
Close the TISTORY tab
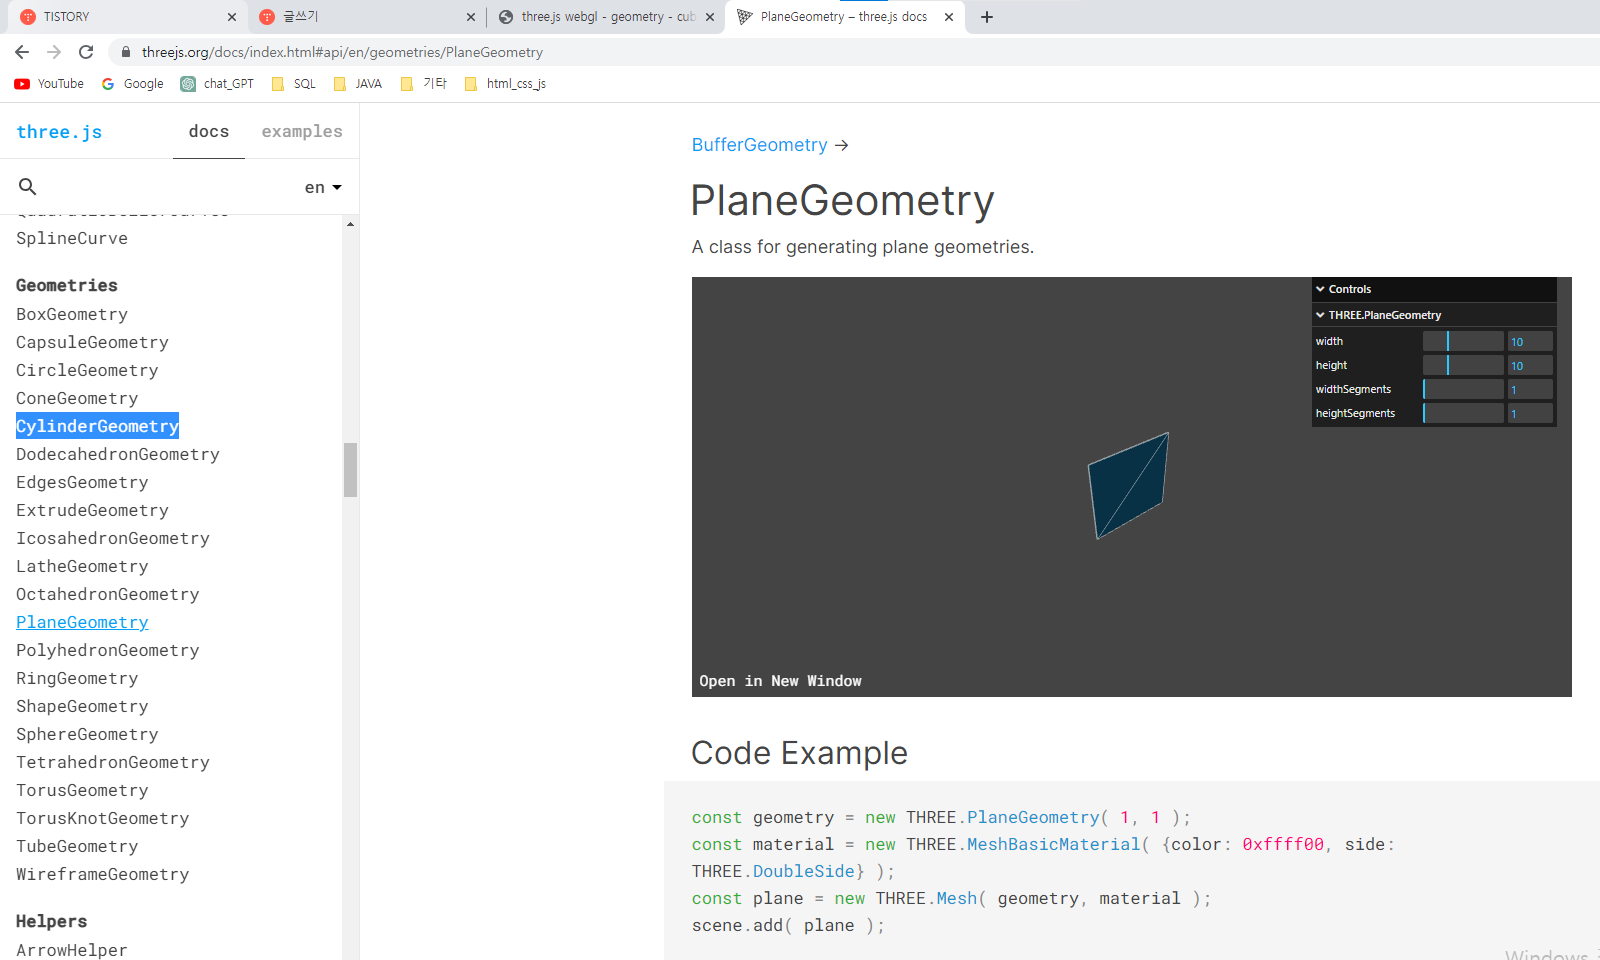(x=232, y=17)
